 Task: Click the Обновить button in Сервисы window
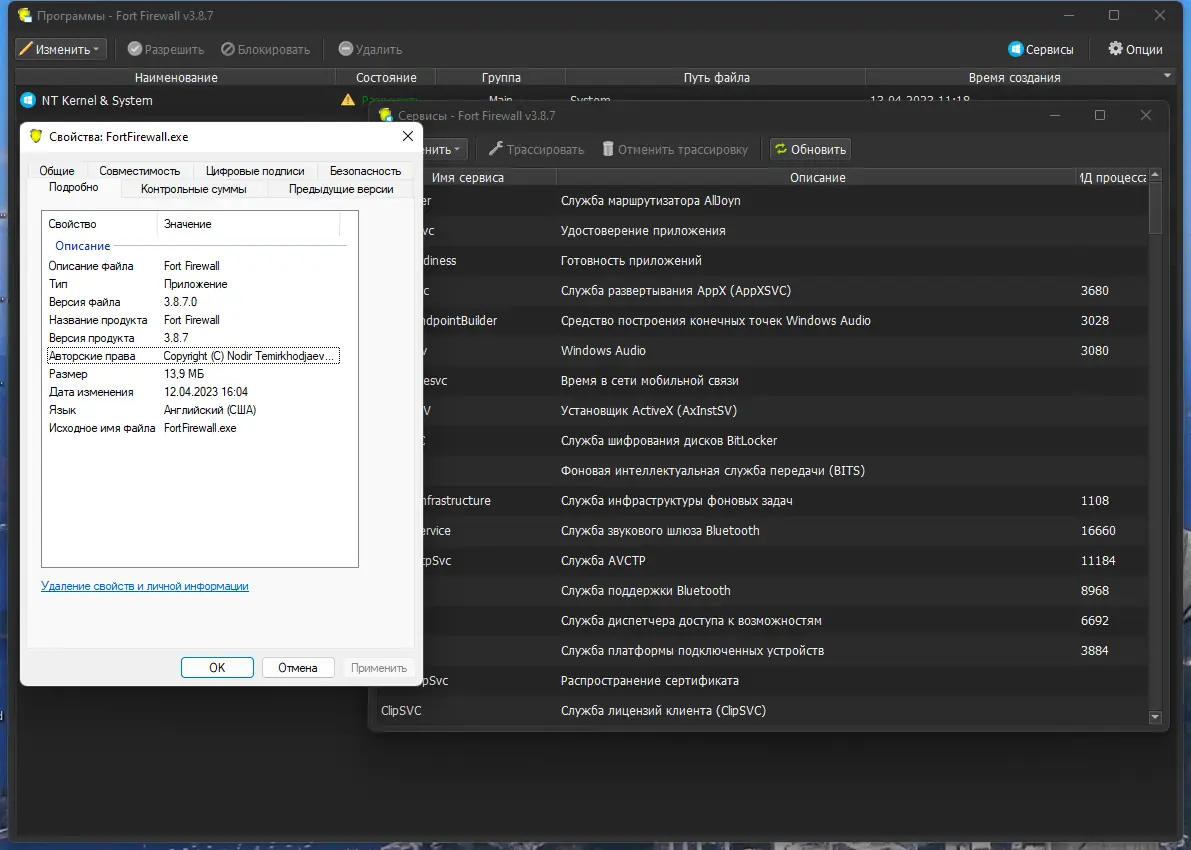[x=810, y=150]
